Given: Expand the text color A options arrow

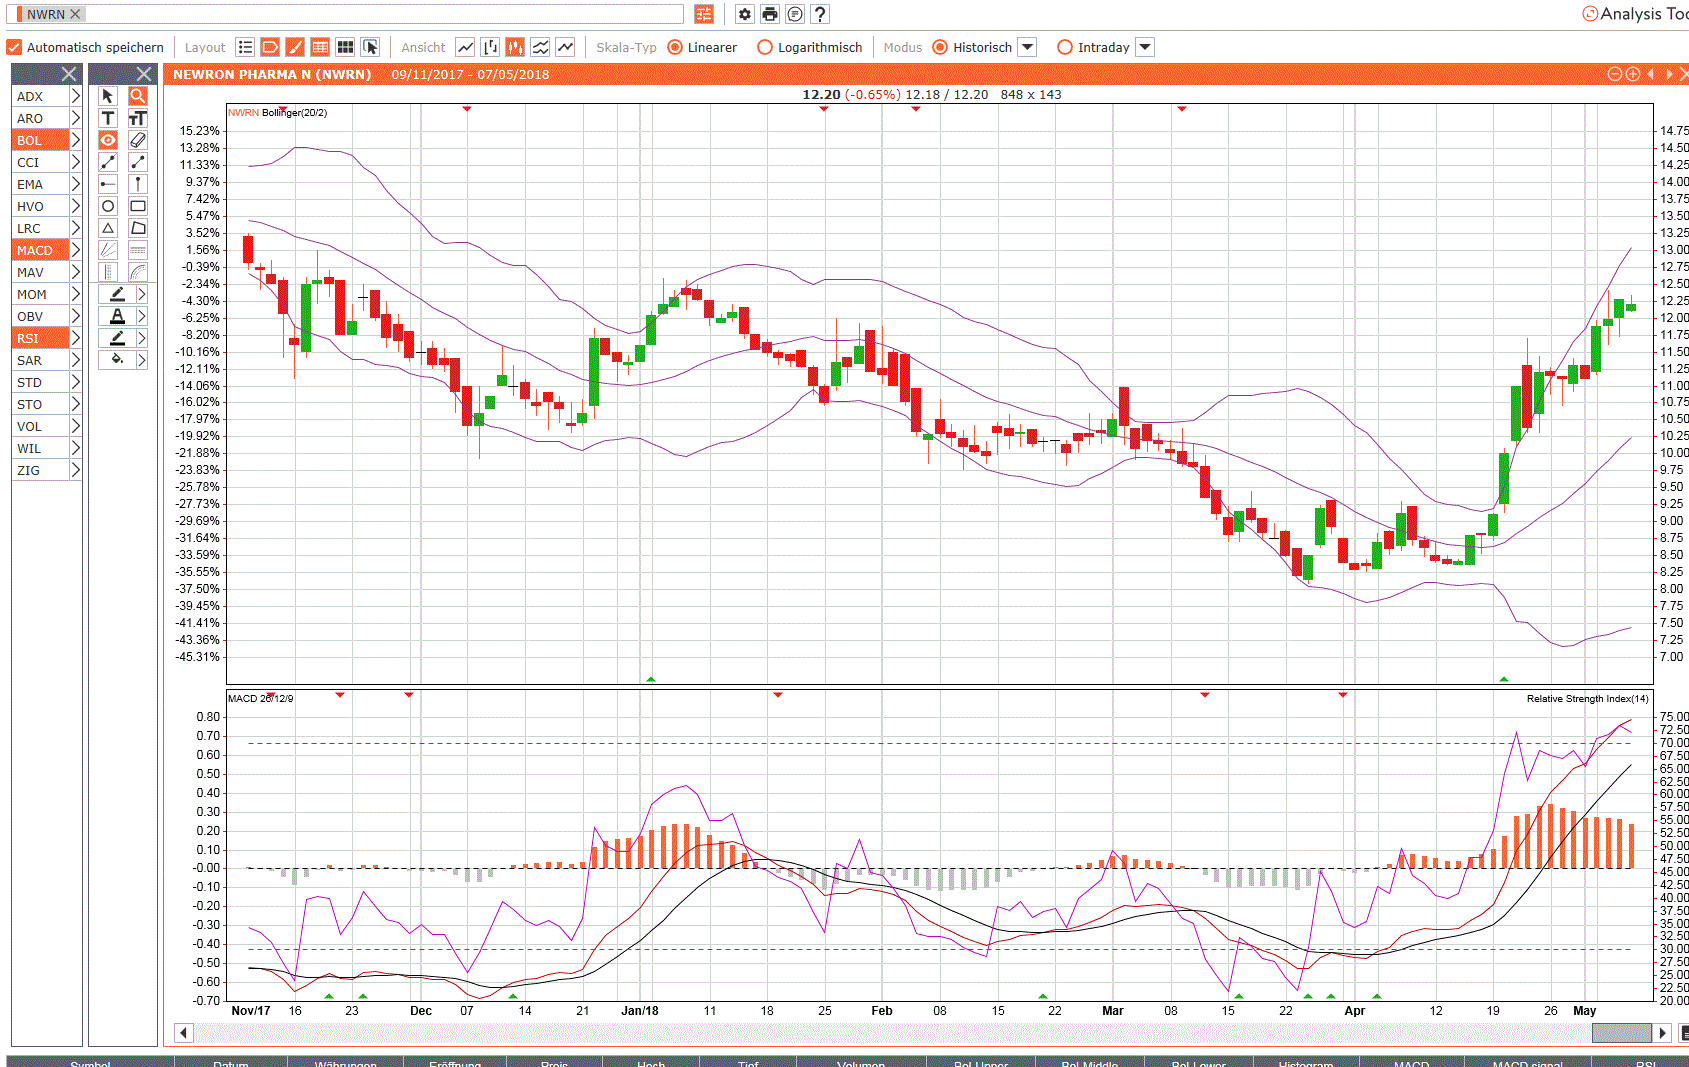Looking at the screenshot, I should click(142, 316).
